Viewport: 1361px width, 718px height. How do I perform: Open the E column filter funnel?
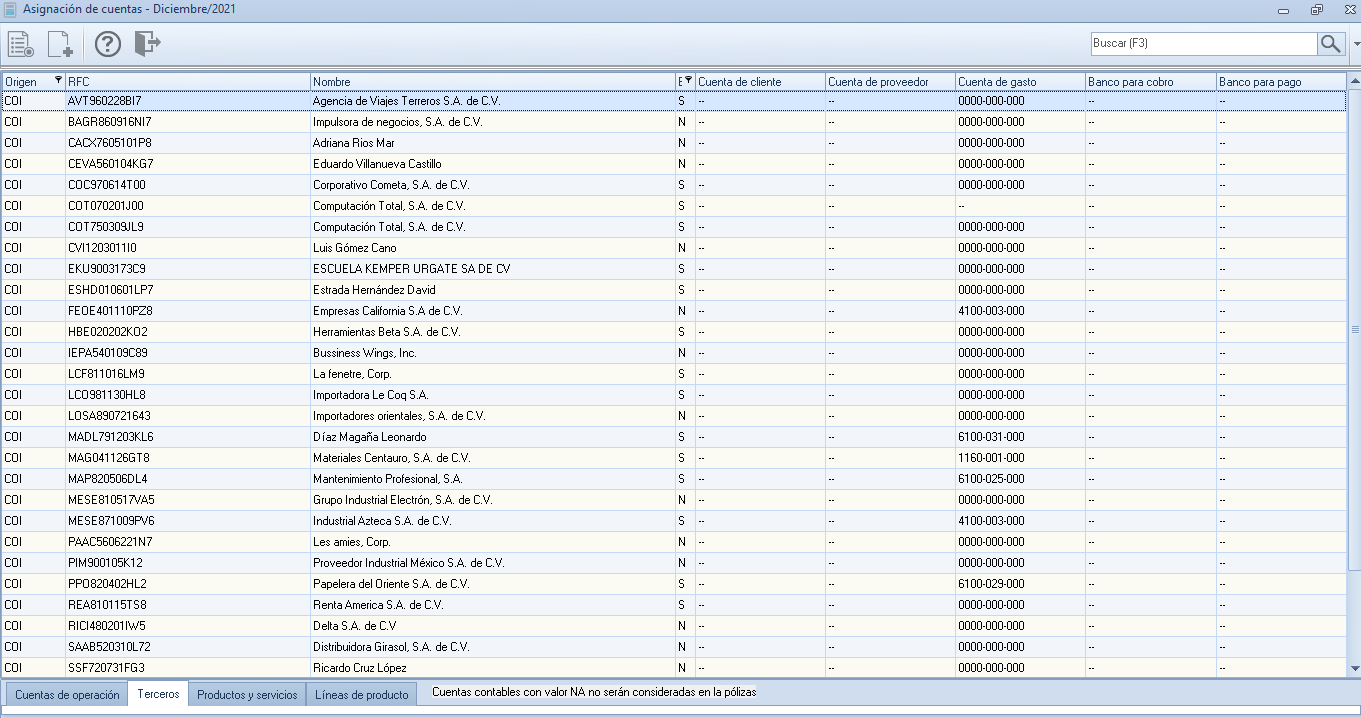click(687, 81)
